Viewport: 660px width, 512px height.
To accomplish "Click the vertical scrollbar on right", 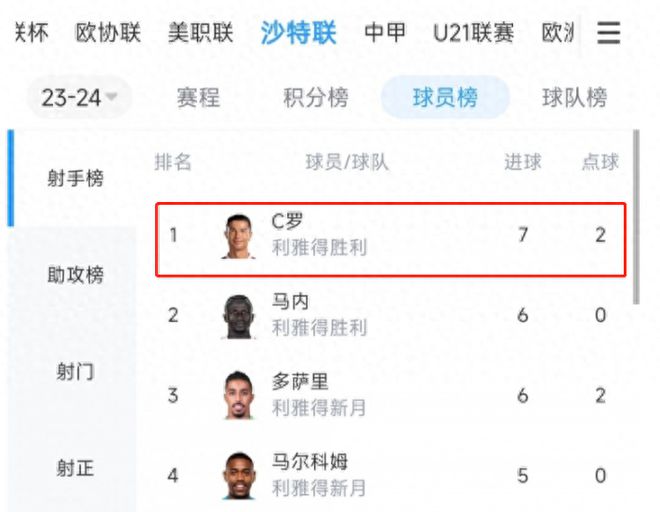I will point(636,217).
